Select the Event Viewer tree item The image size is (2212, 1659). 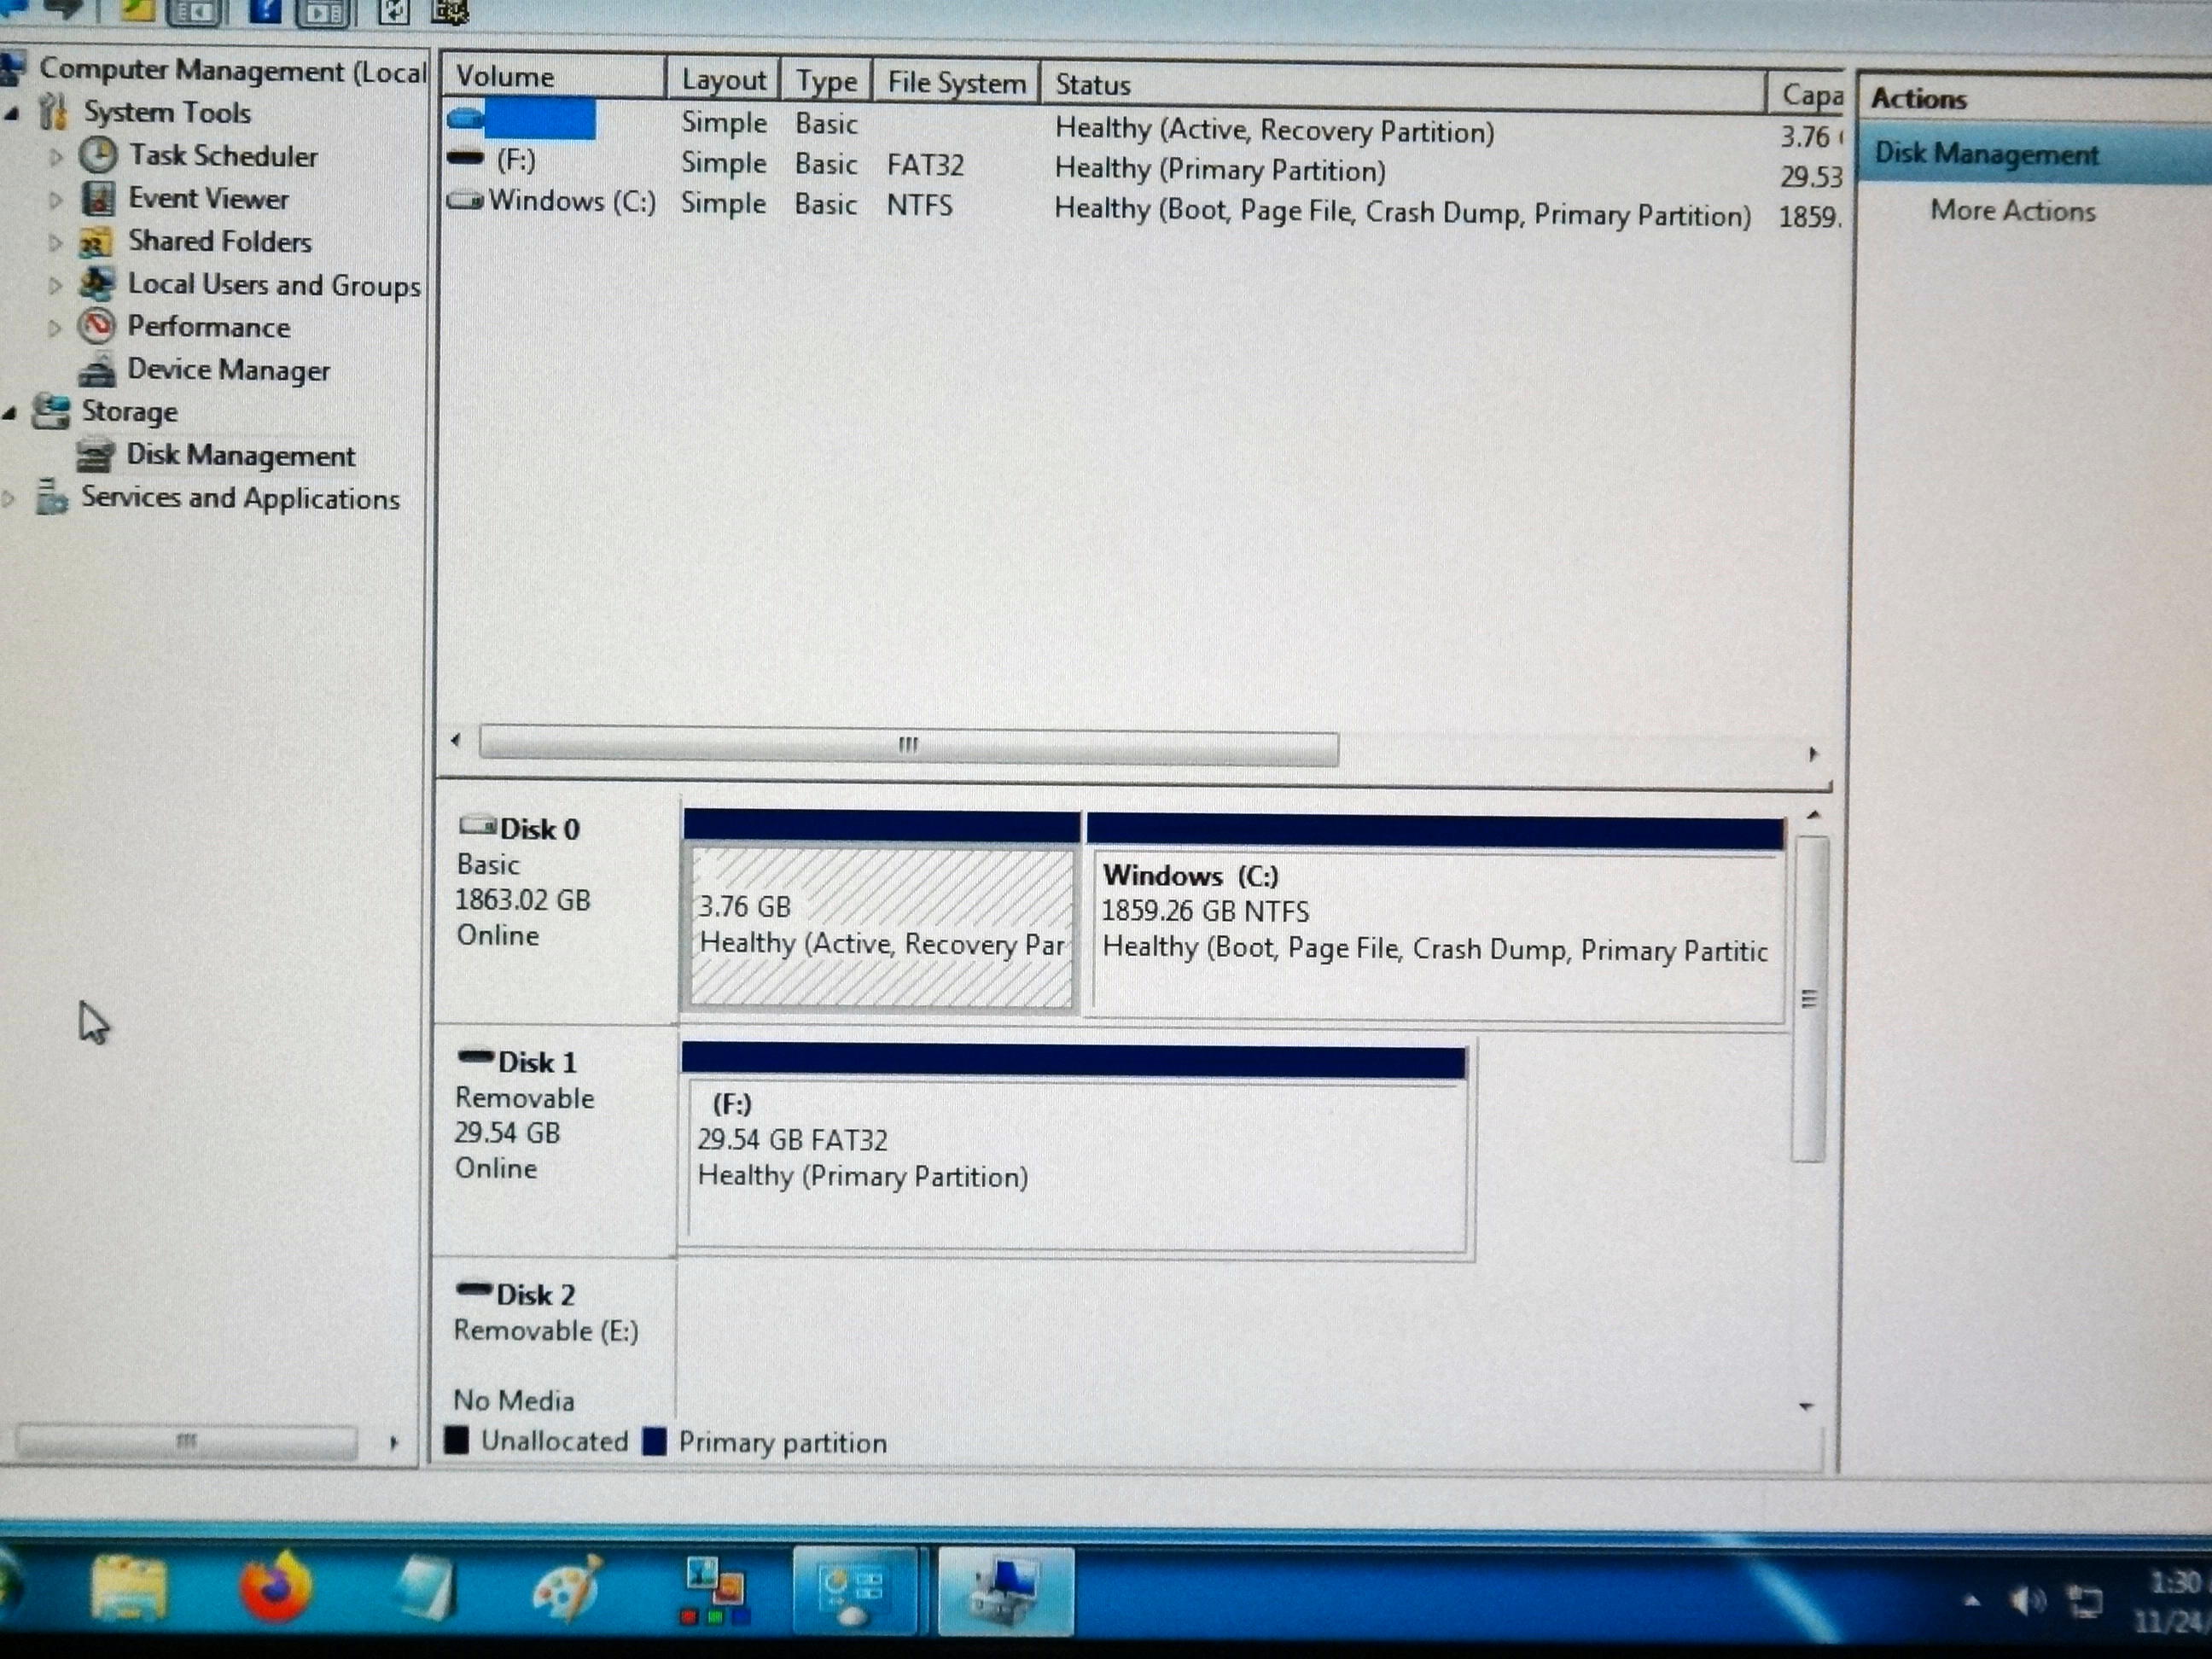click(x=208, y=199)
